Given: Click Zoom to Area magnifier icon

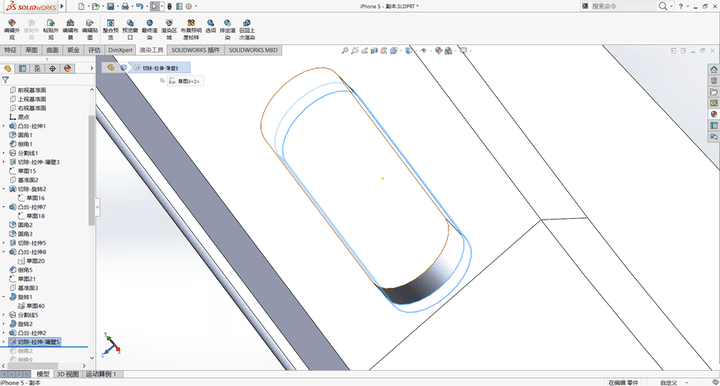Looking at the screenshot, I should point(354,50).
